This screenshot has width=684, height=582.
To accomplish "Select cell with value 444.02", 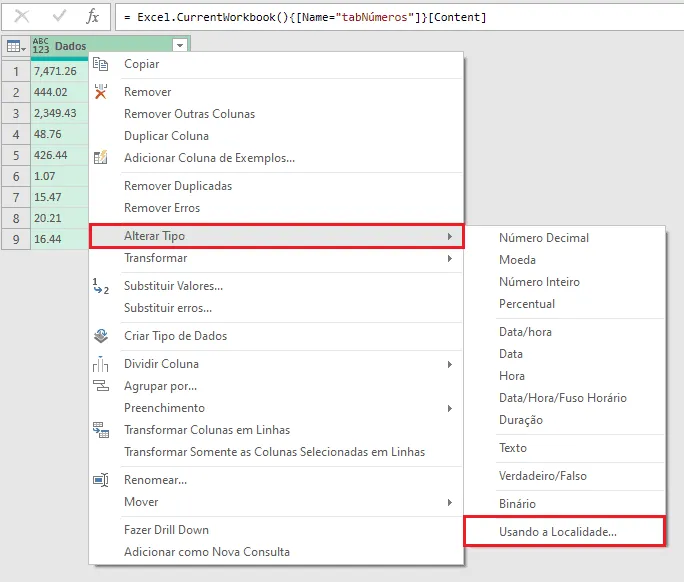I will (60, 92).
